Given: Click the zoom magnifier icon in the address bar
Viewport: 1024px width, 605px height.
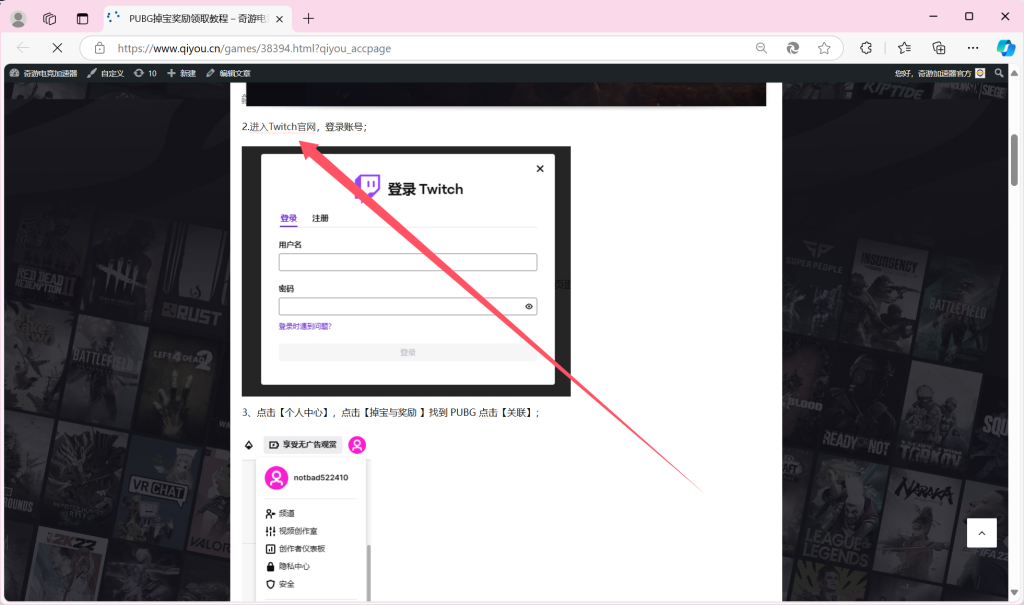Looking at the screenshot, I should [761, 48].
